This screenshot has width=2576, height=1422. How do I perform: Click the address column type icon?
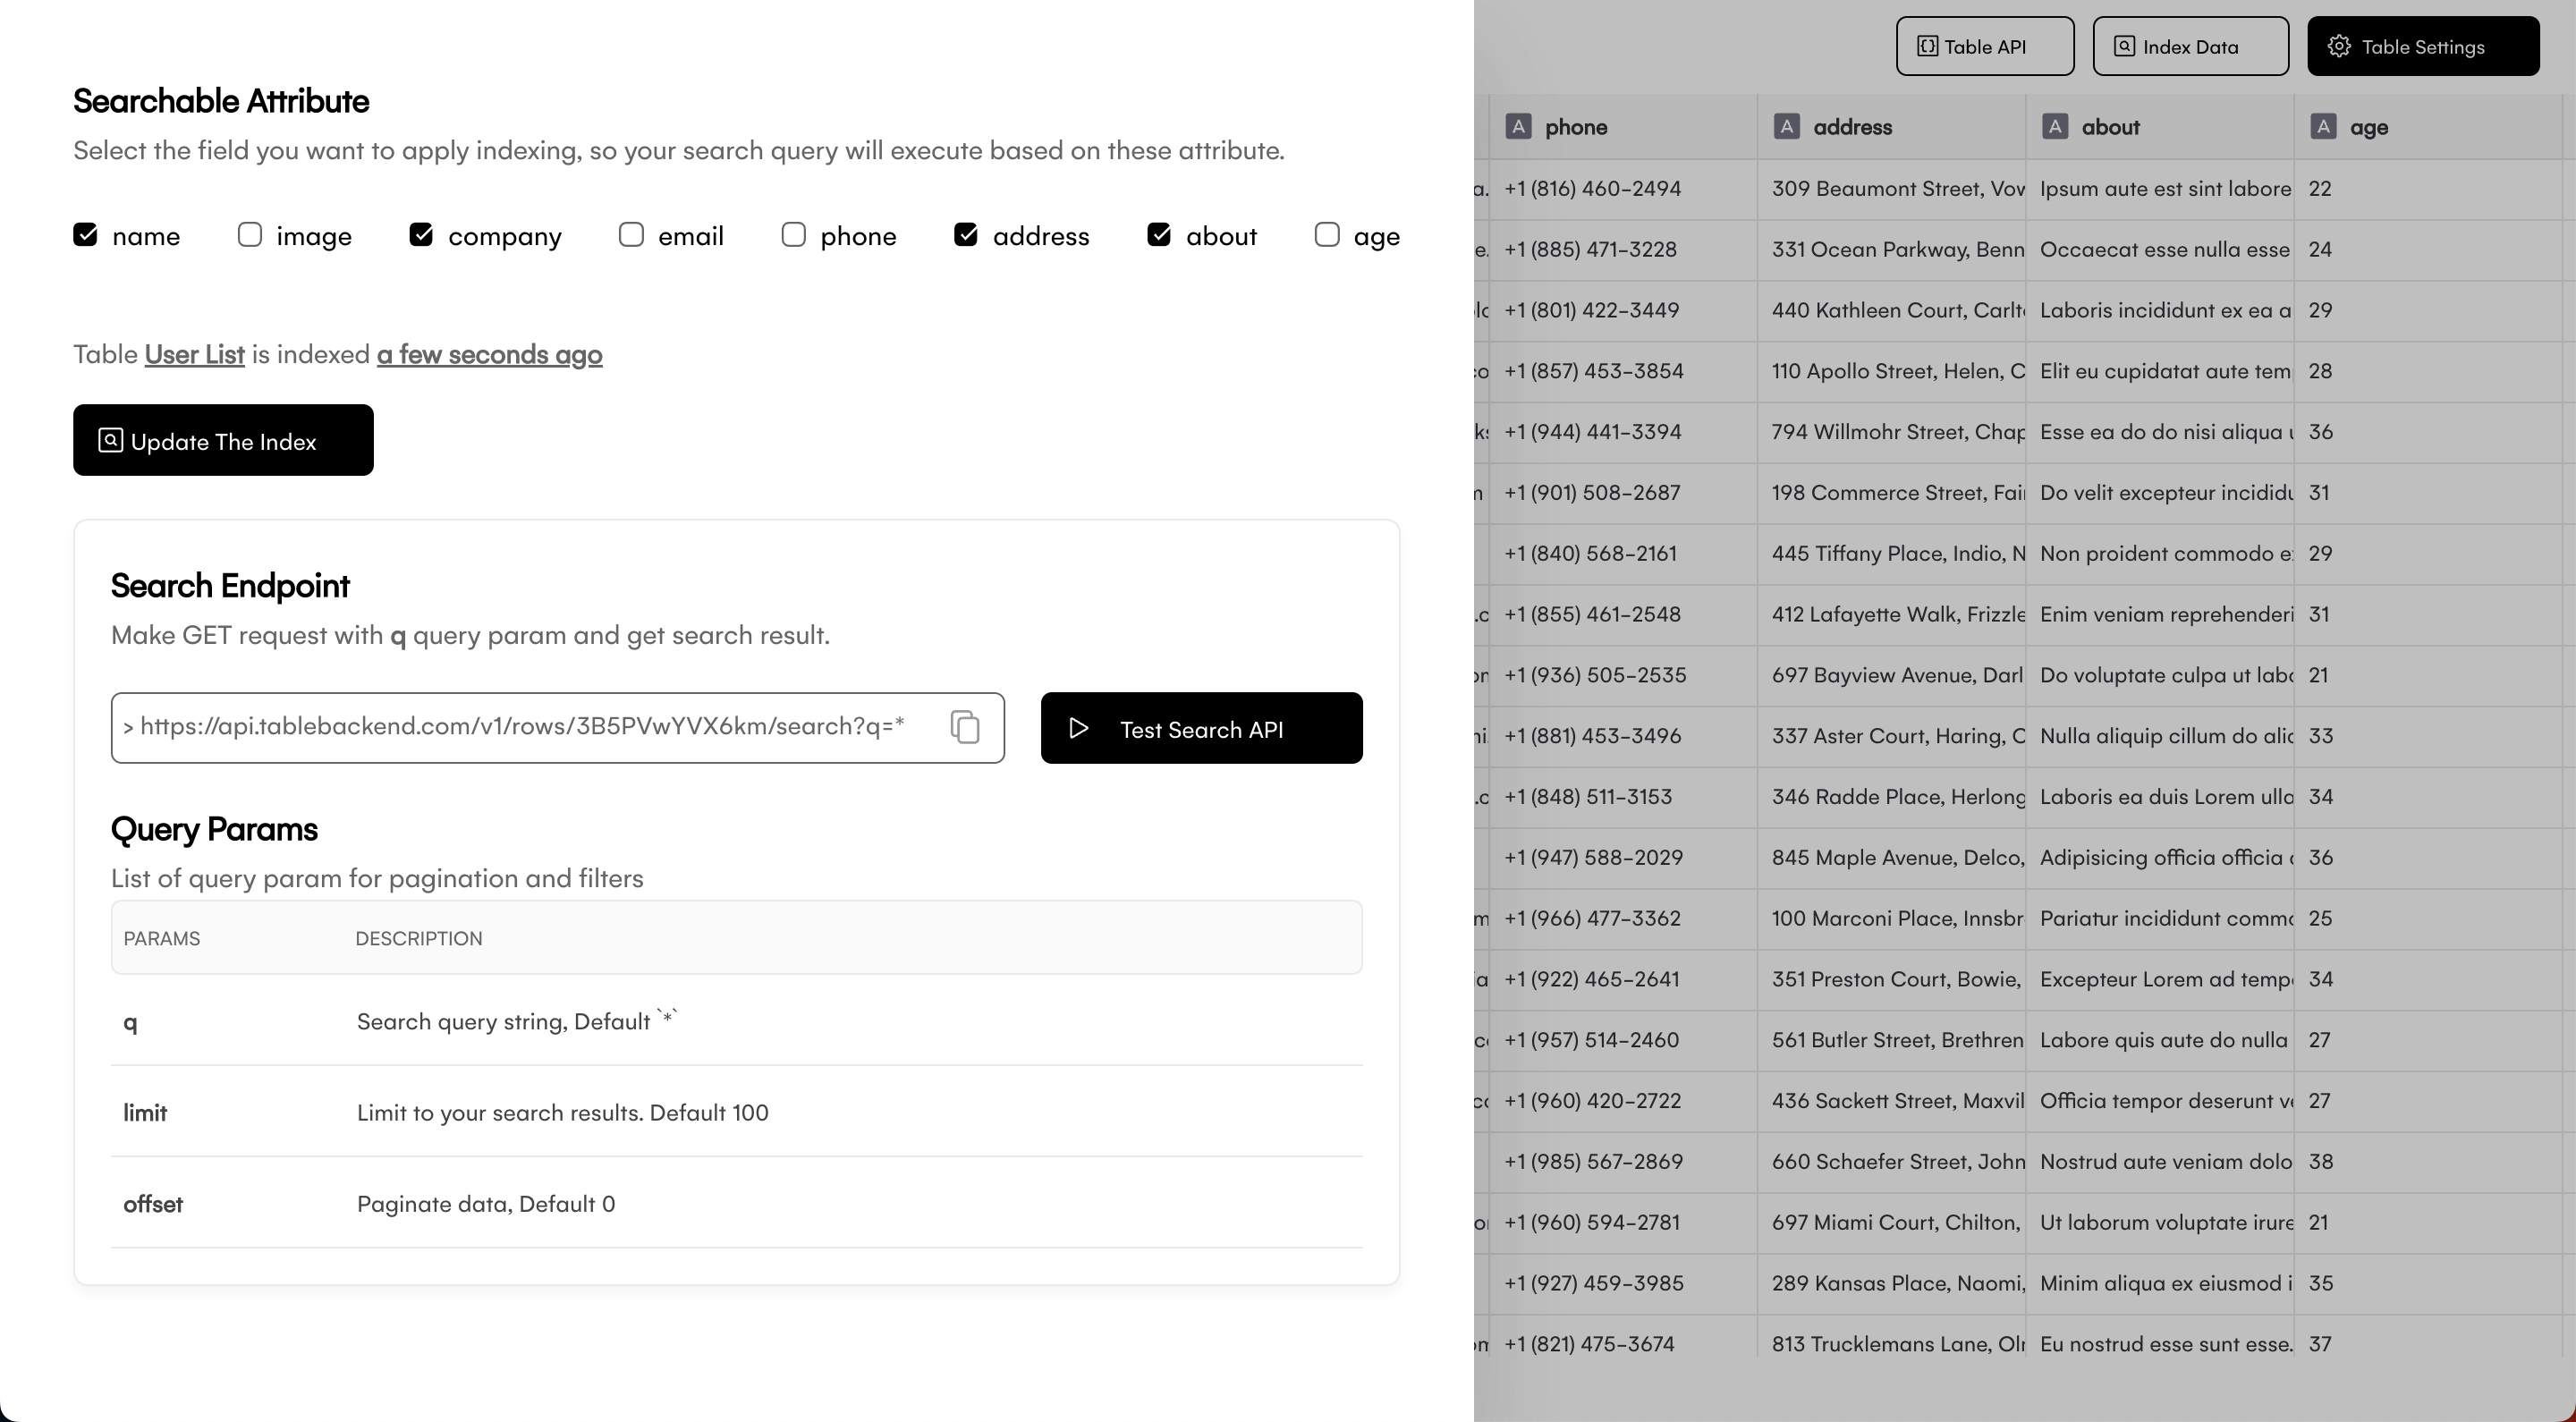1786,127
